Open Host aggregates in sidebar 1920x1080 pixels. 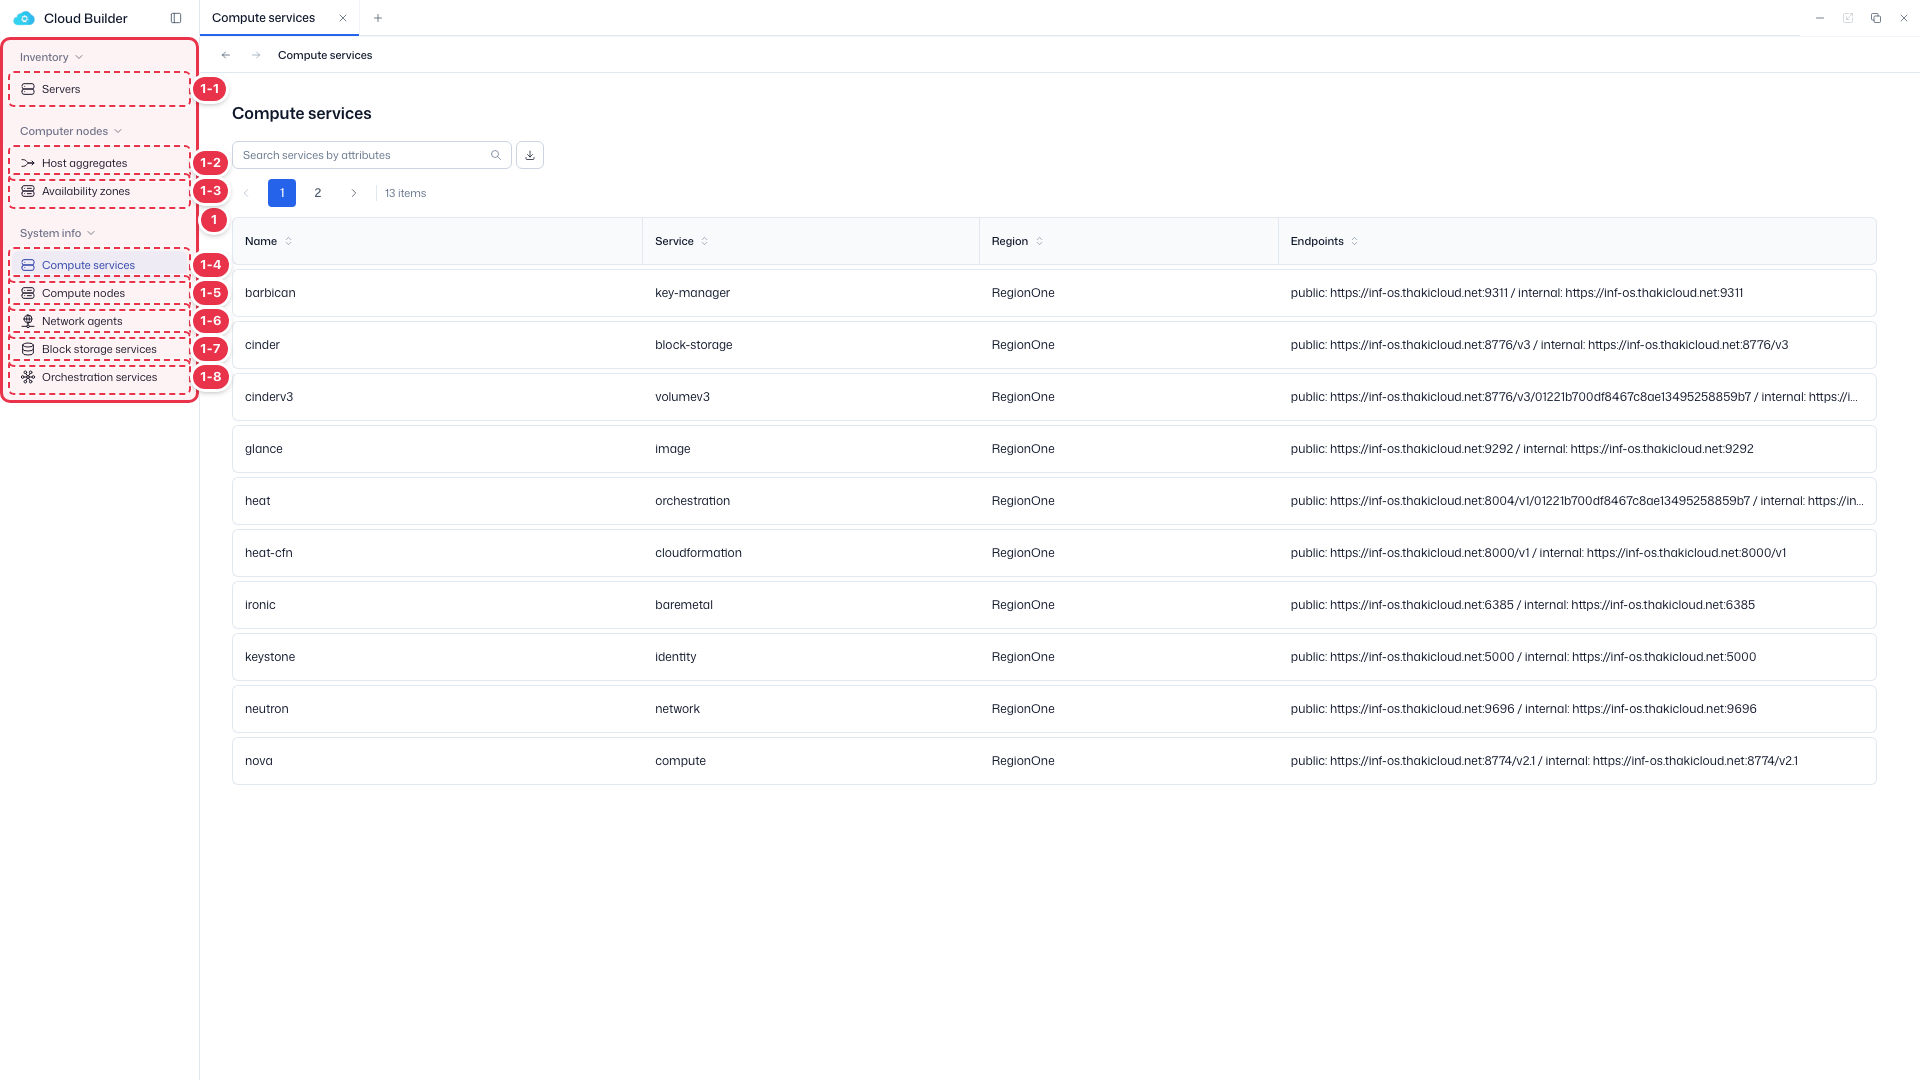[99, 163]
